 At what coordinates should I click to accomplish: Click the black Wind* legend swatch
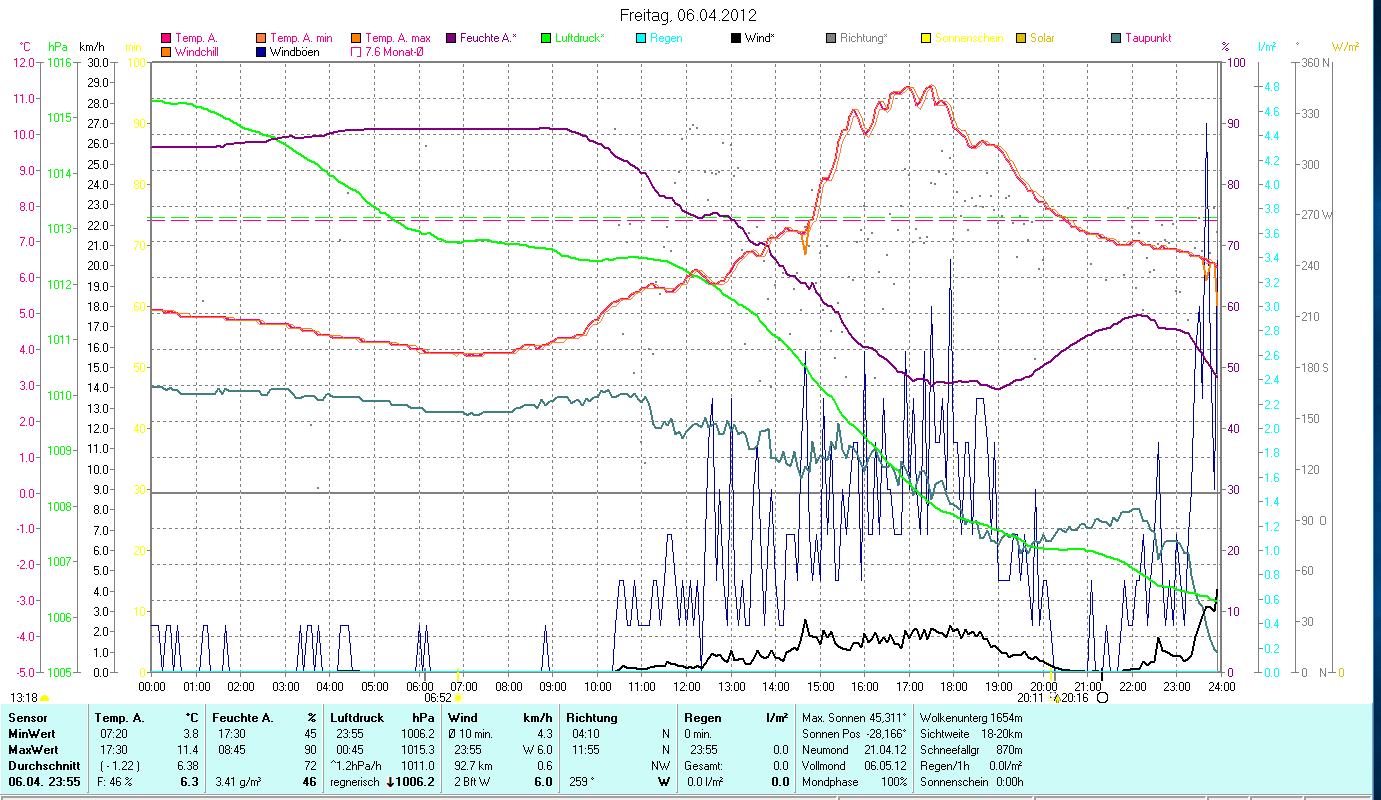(736, 38)
